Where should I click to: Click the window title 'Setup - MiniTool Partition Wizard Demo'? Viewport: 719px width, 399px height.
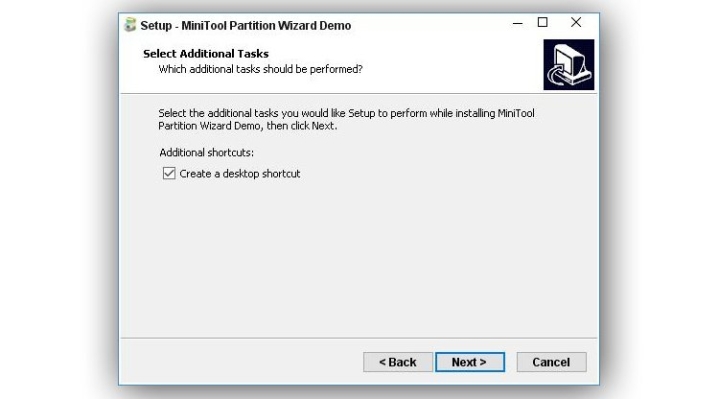(246, 26)
